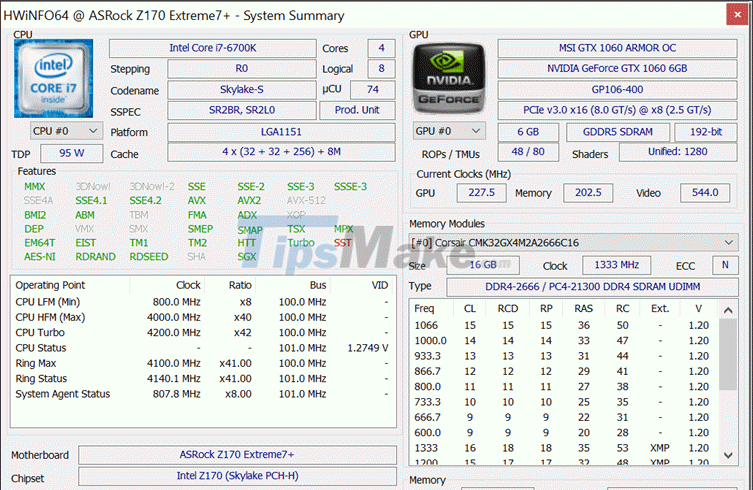Select the Skylake-S codename field
Screen dimensions: 753x490
[242, 90]
